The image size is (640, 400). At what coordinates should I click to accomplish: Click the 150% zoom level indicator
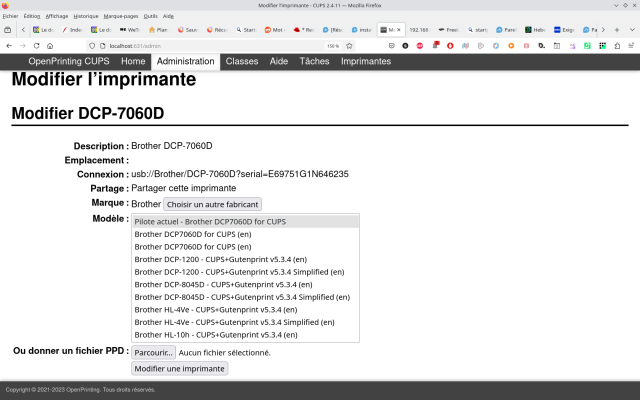(x=333, y=46)
